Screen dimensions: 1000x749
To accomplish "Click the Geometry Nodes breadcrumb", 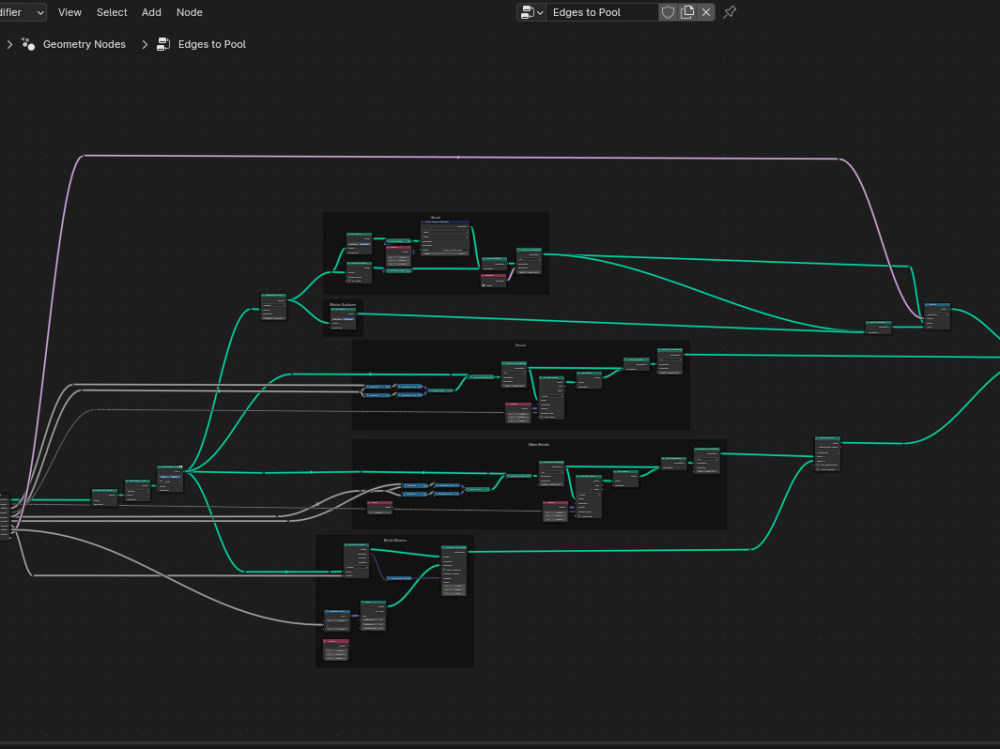I will [x=84, y=44].
